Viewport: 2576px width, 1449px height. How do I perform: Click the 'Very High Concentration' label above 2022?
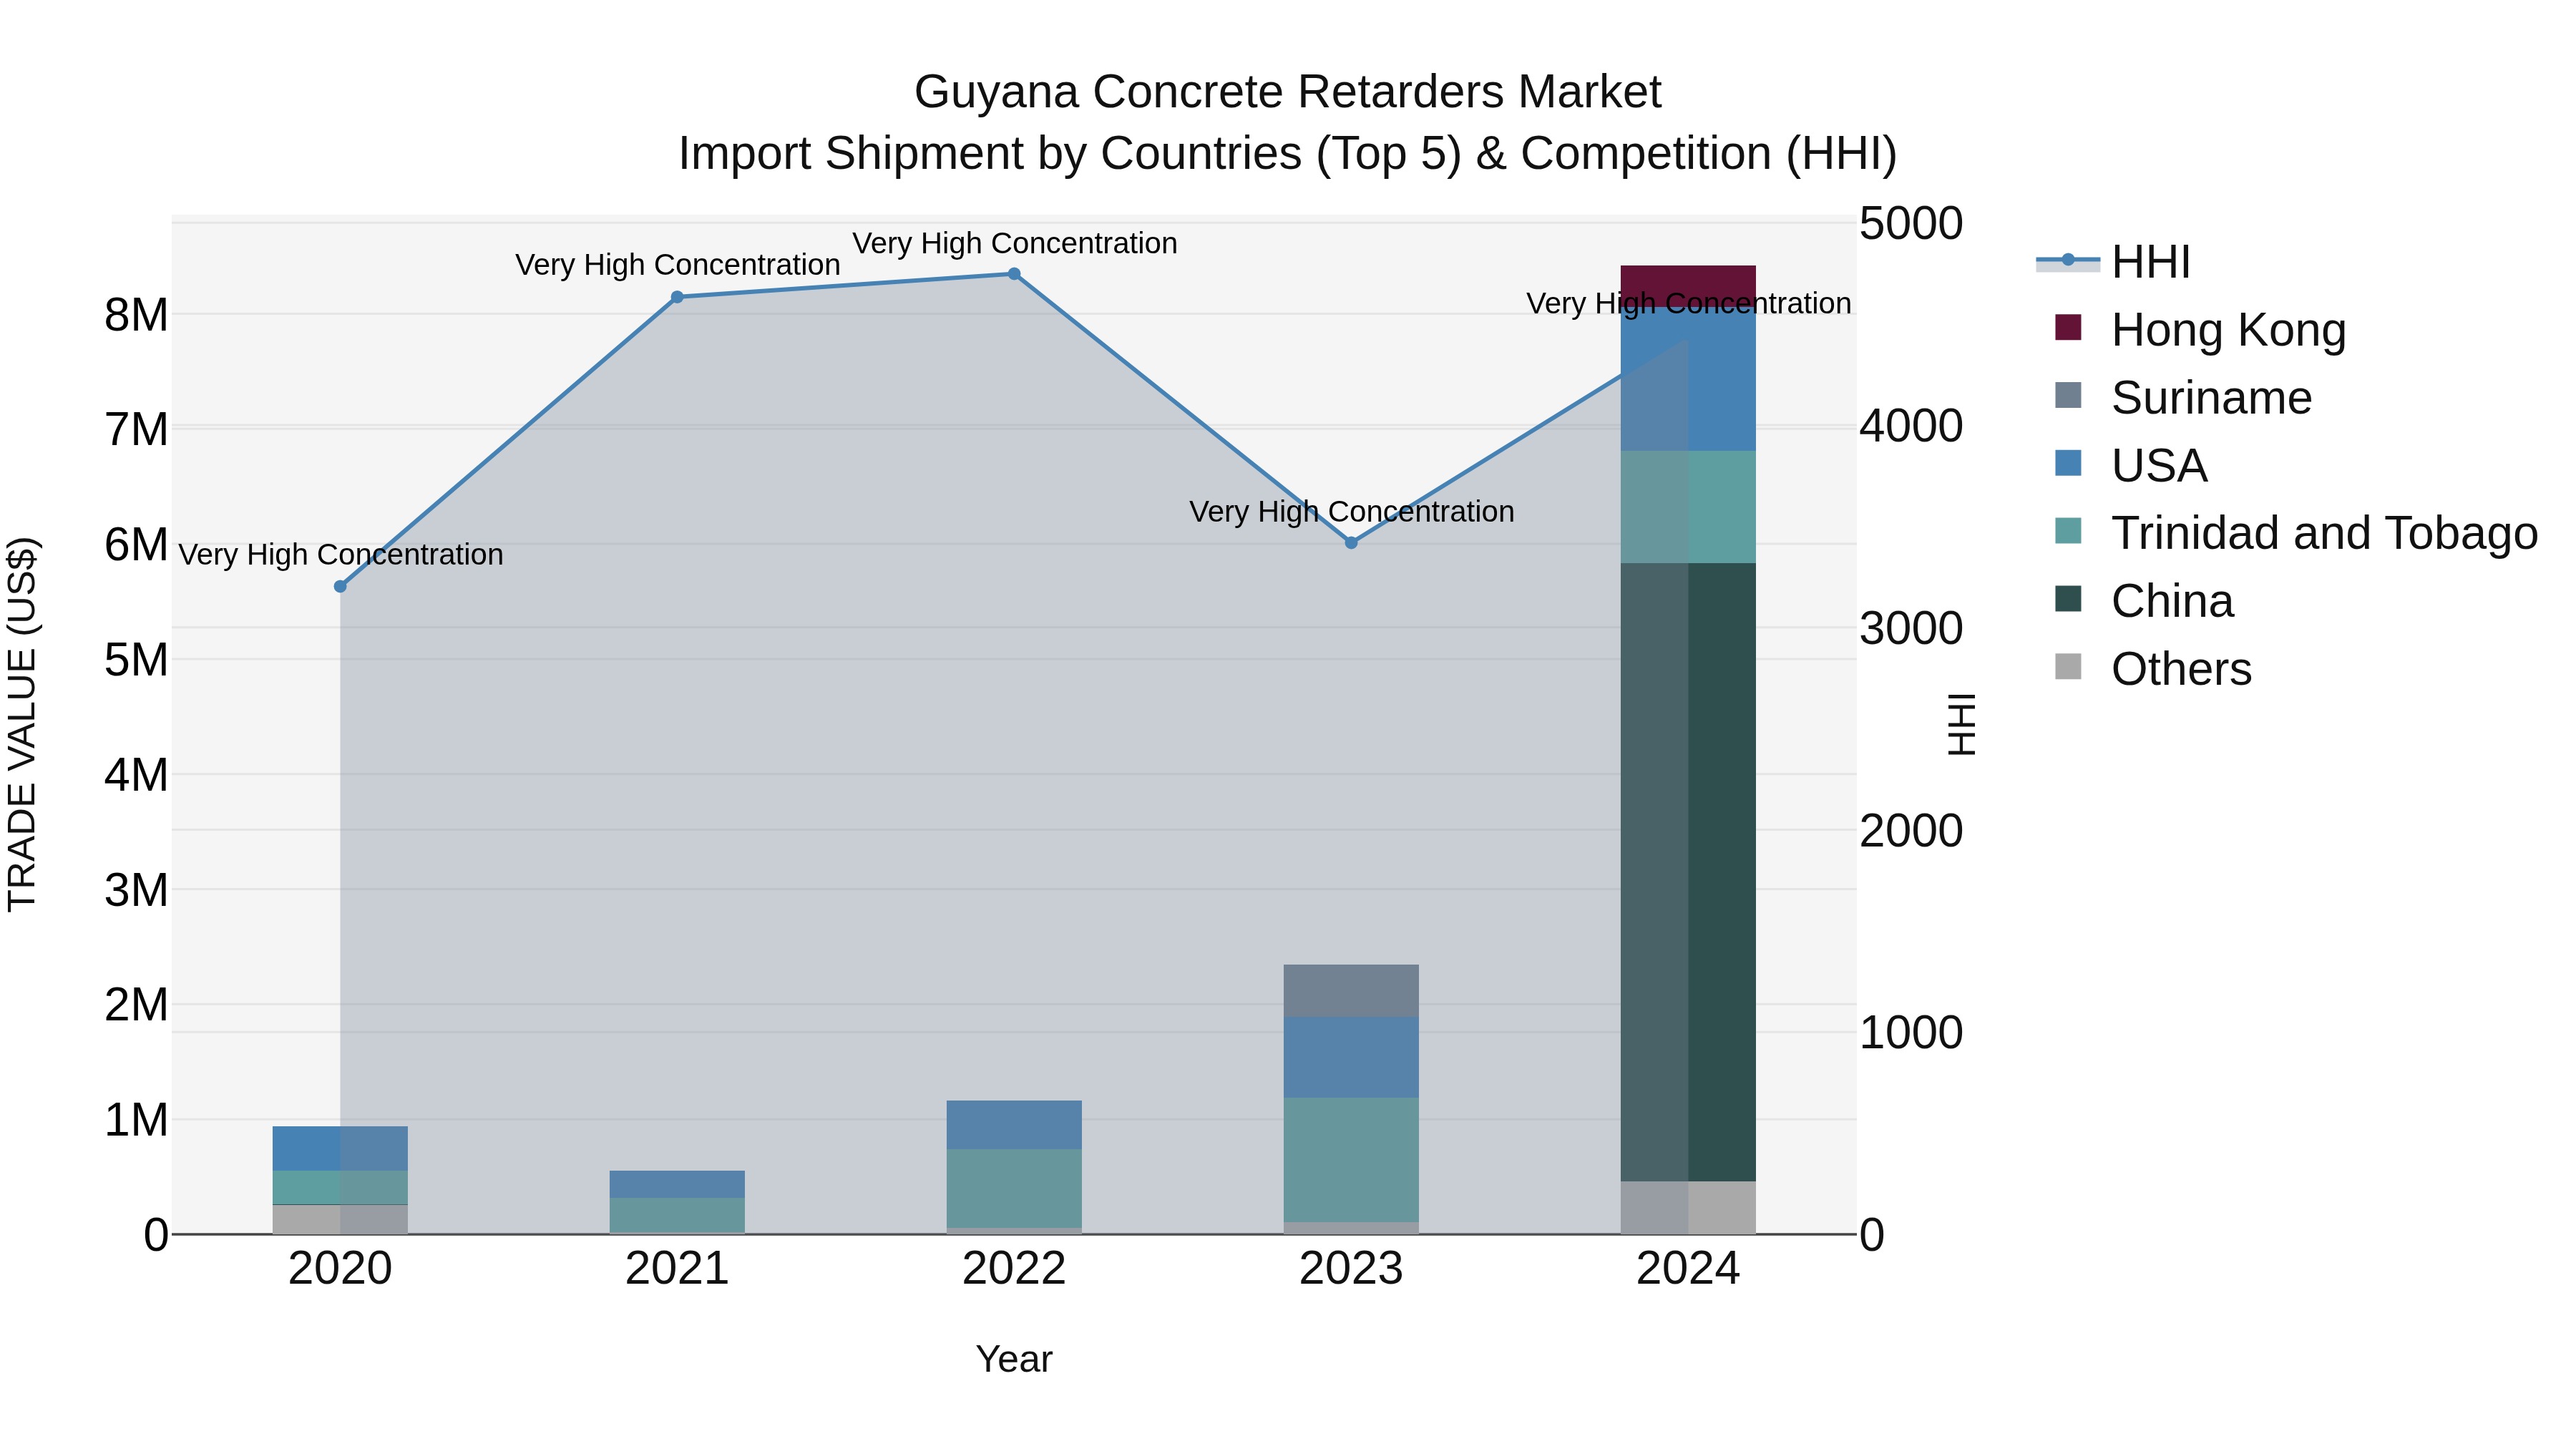(1014, 243)
